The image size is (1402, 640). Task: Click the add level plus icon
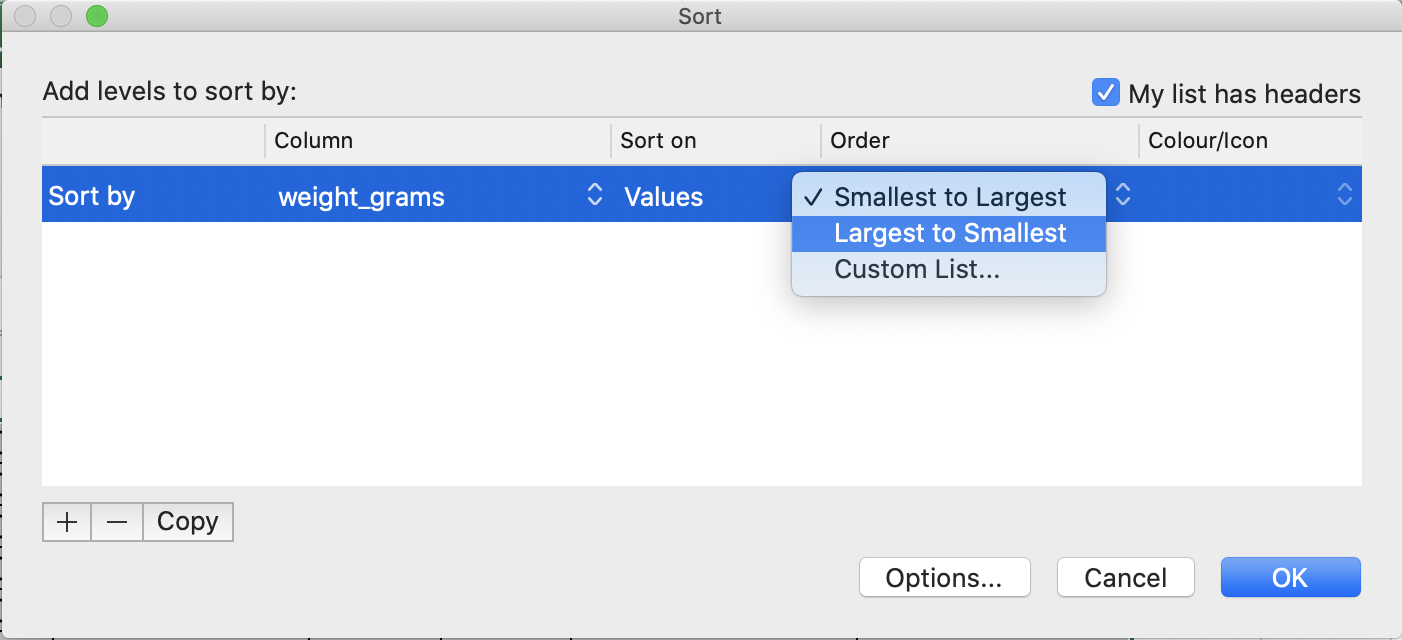pyautogui.click(x=66, y=521)
